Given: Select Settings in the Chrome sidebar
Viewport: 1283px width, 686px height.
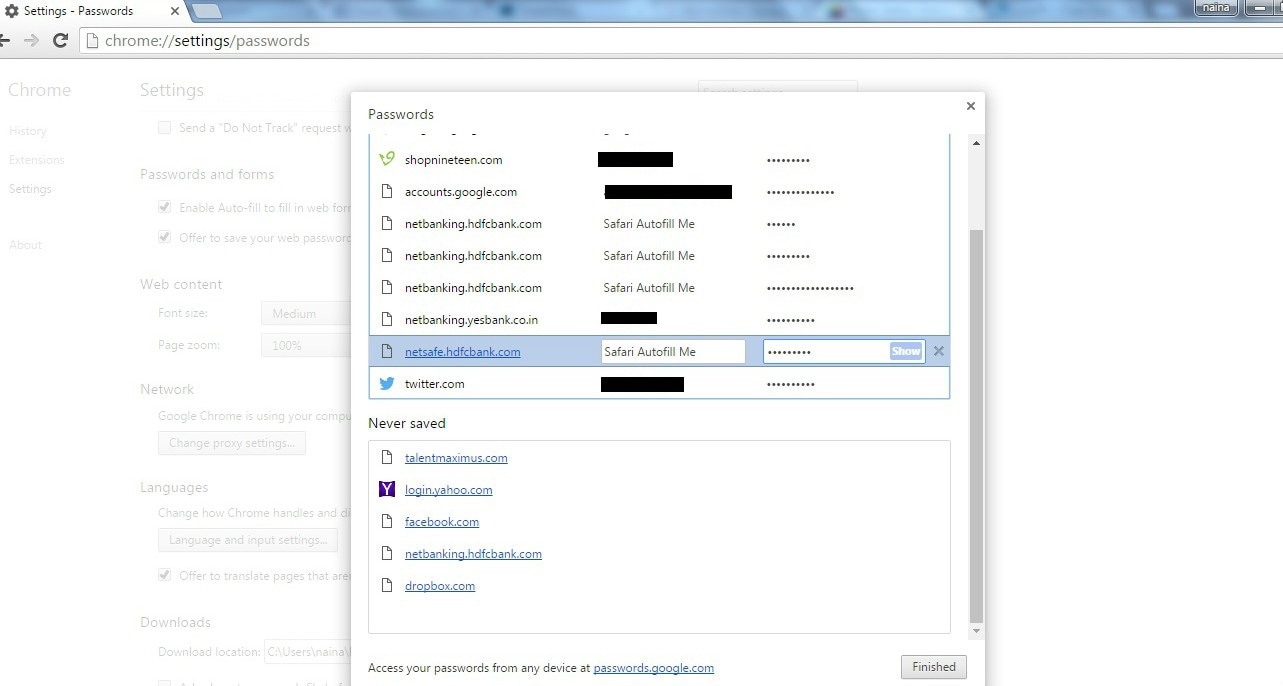Looking at the screenshot, I should 30,189.
